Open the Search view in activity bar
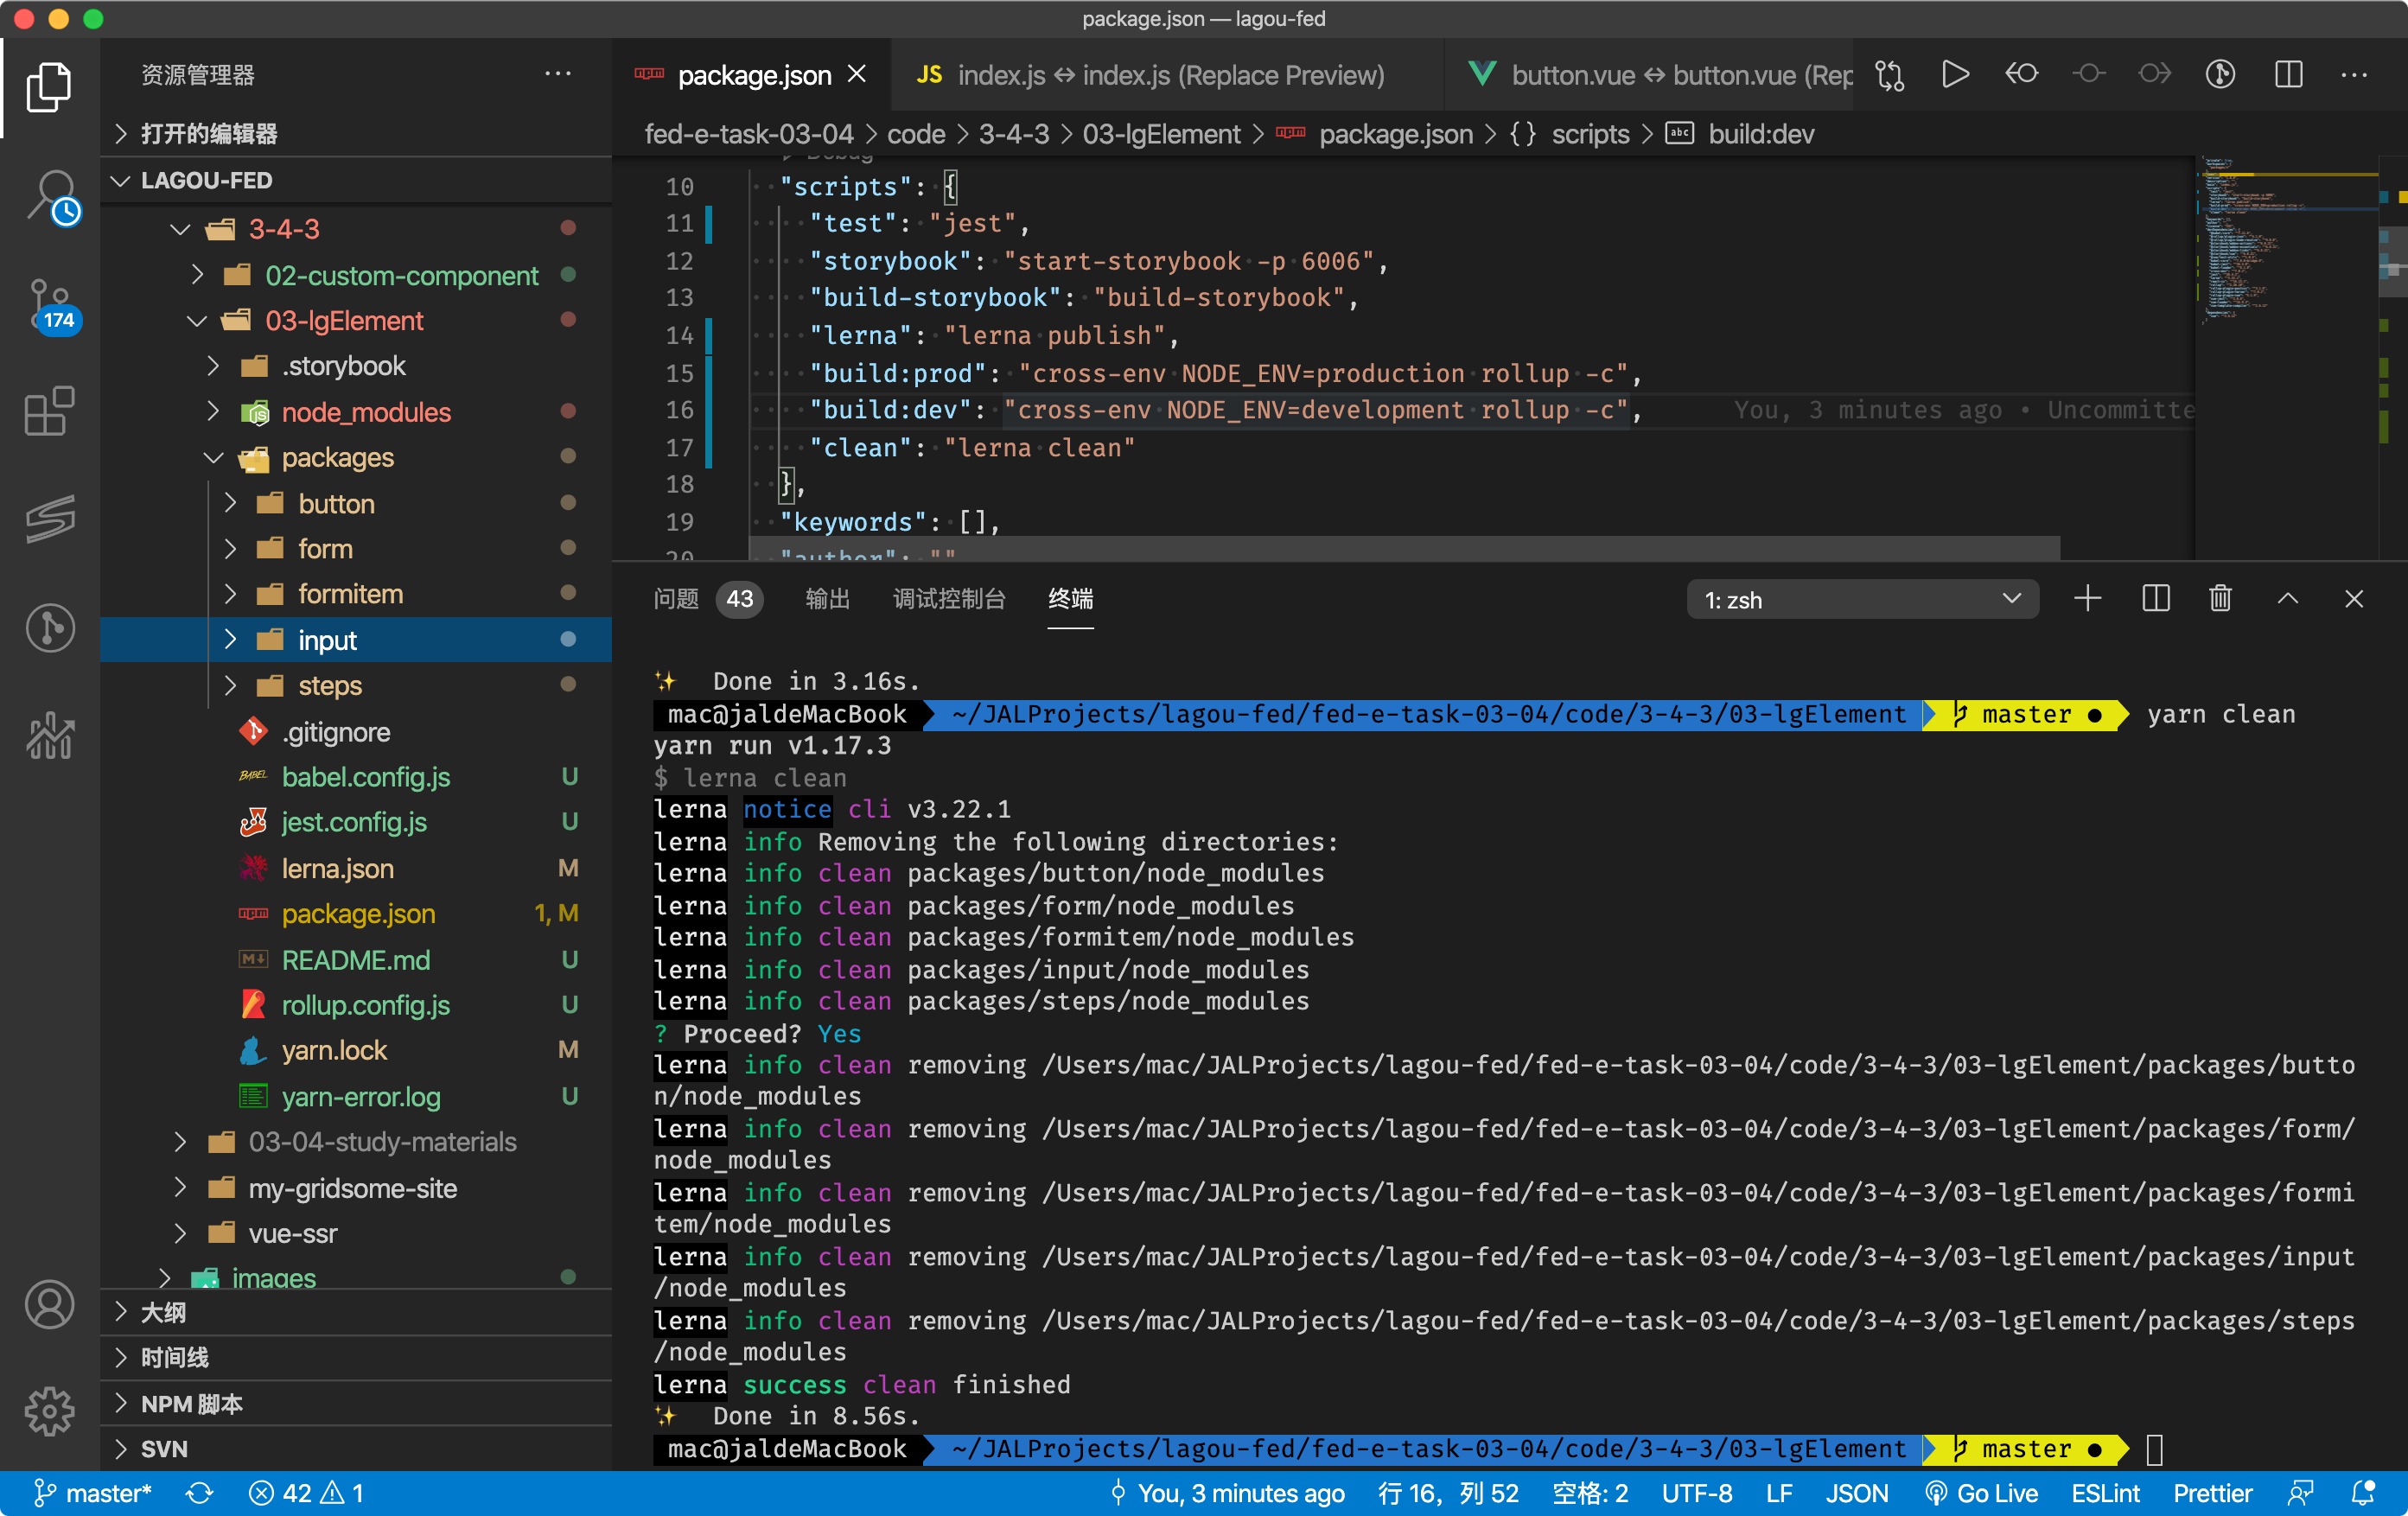This screenshot has width=2408, height=1516. tap(50, 196)
